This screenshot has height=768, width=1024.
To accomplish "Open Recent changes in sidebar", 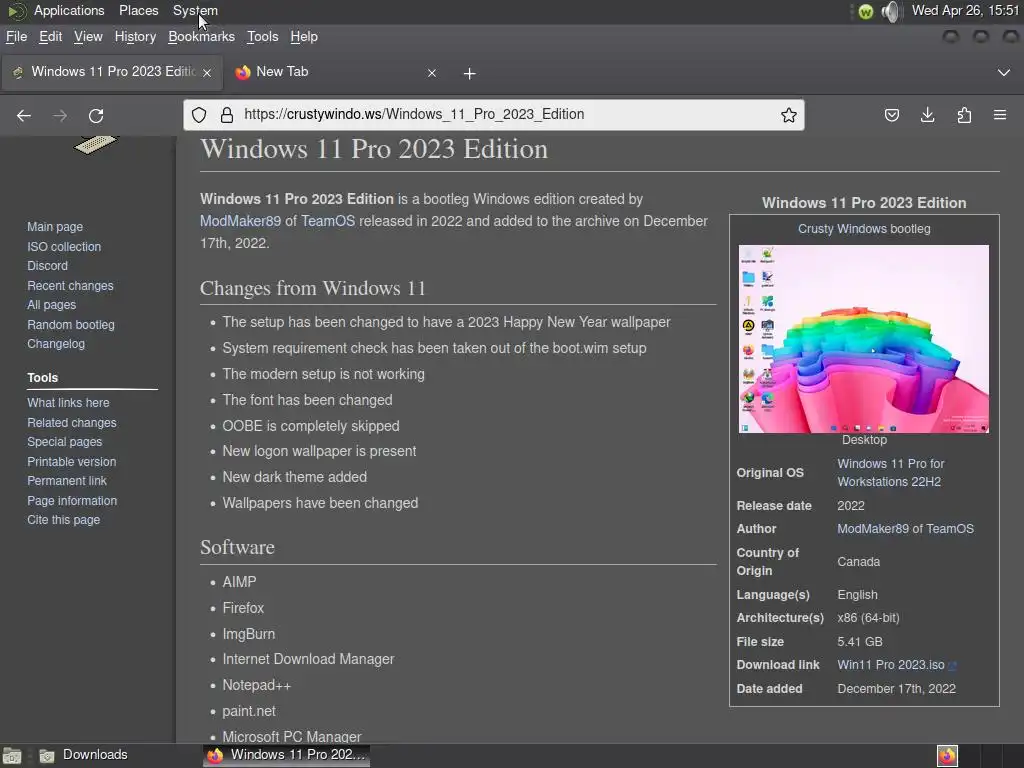I will tap(70, 285).
